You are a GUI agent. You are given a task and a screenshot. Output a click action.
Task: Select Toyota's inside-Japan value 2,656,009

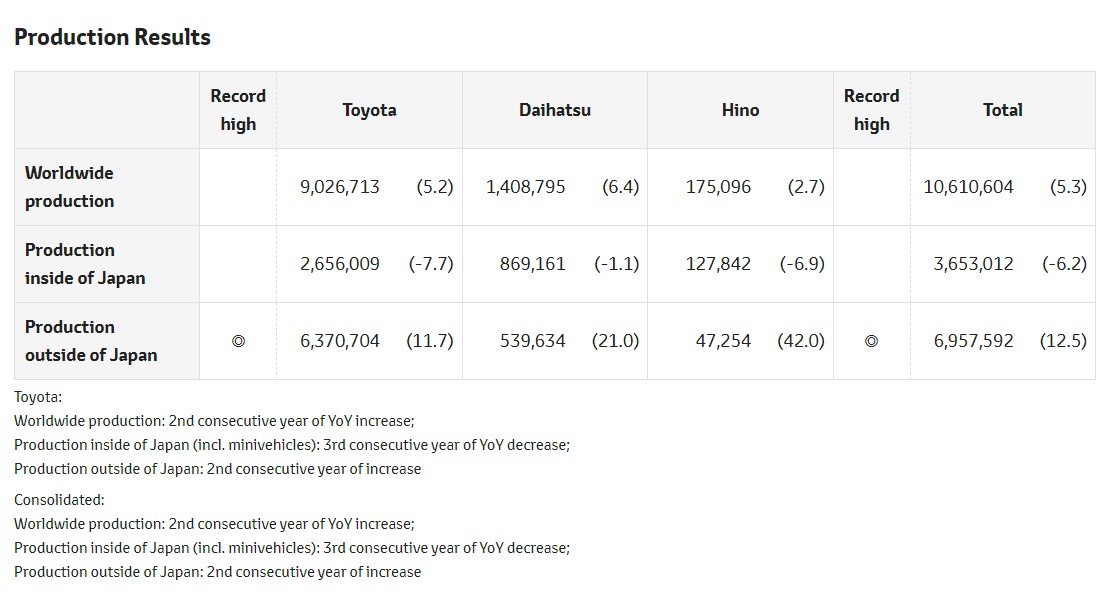[x=340, y=264]
